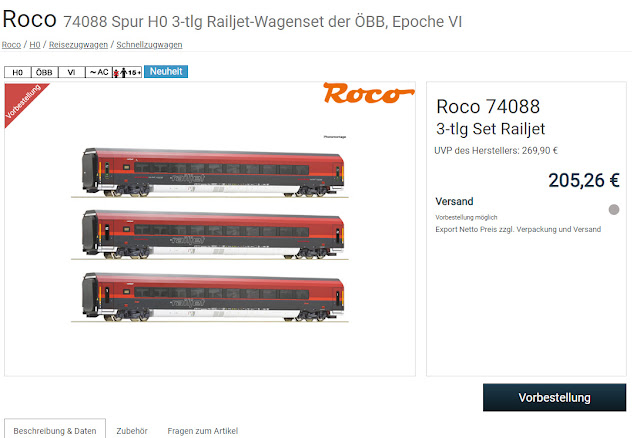Click the grey availability status dot
Screen dimensions: 640x438
[x=613, y=209]
